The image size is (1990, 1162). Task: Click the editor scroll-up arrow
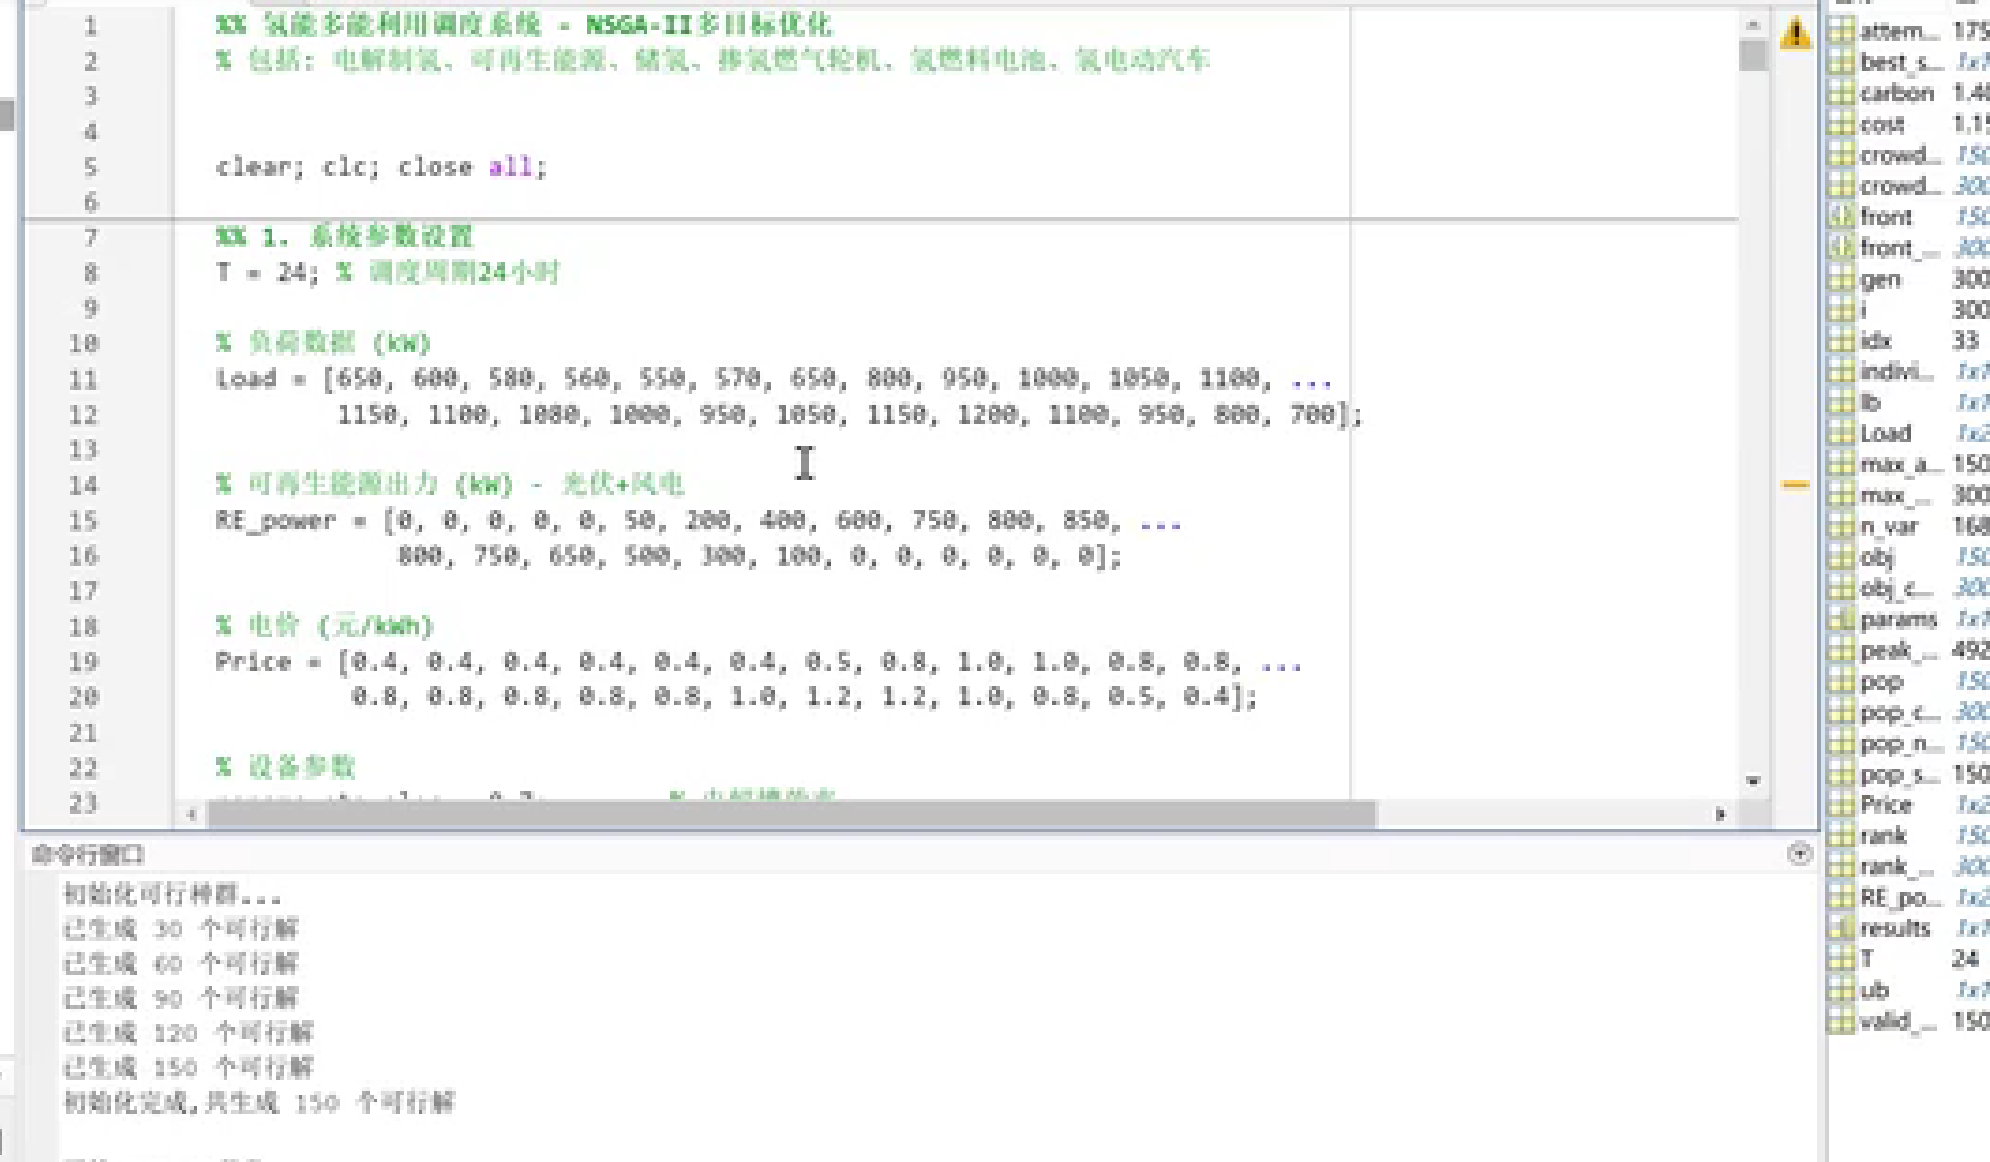pos(1753,24)
